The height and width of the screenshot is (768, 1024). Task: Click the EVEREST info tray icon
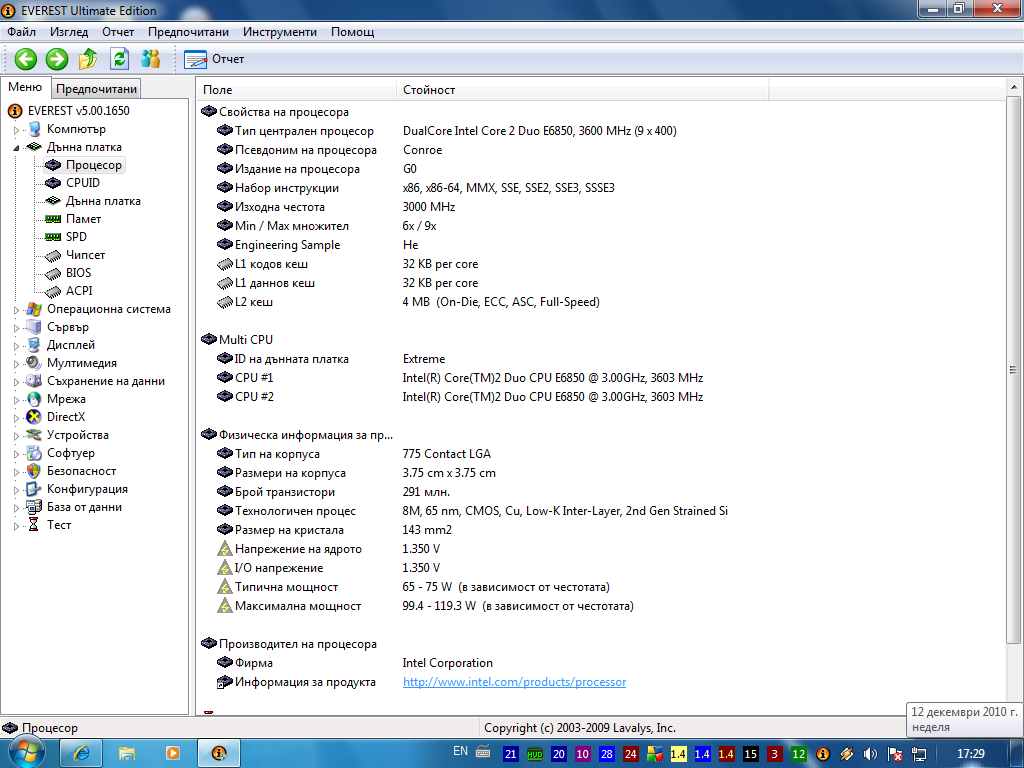823,754
